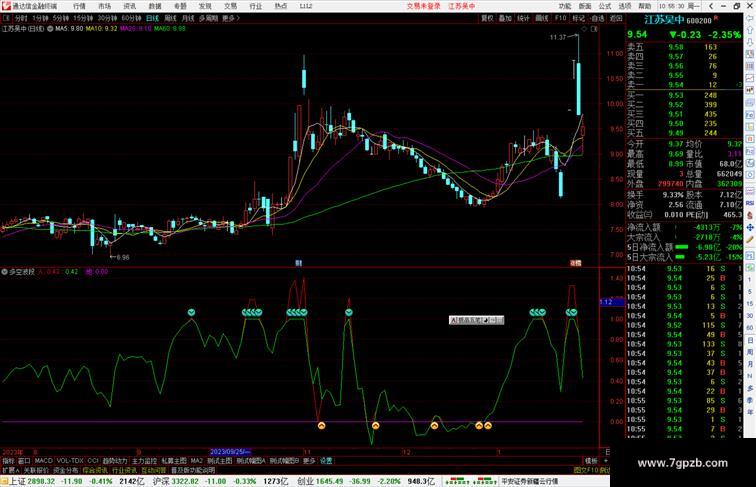The height and width of the screenshot is (487, 756).
Task: Open the 模板 template selector
Action: [x=591, y=461]
